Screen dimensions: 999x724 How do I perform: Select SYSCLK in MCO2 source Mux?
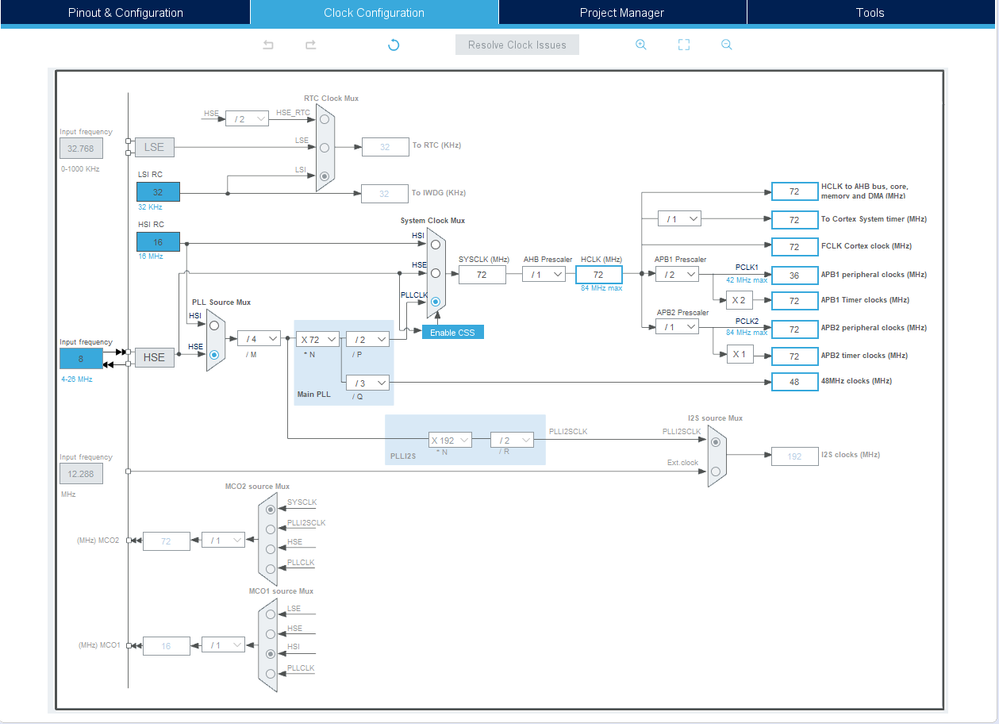[271, 509]
